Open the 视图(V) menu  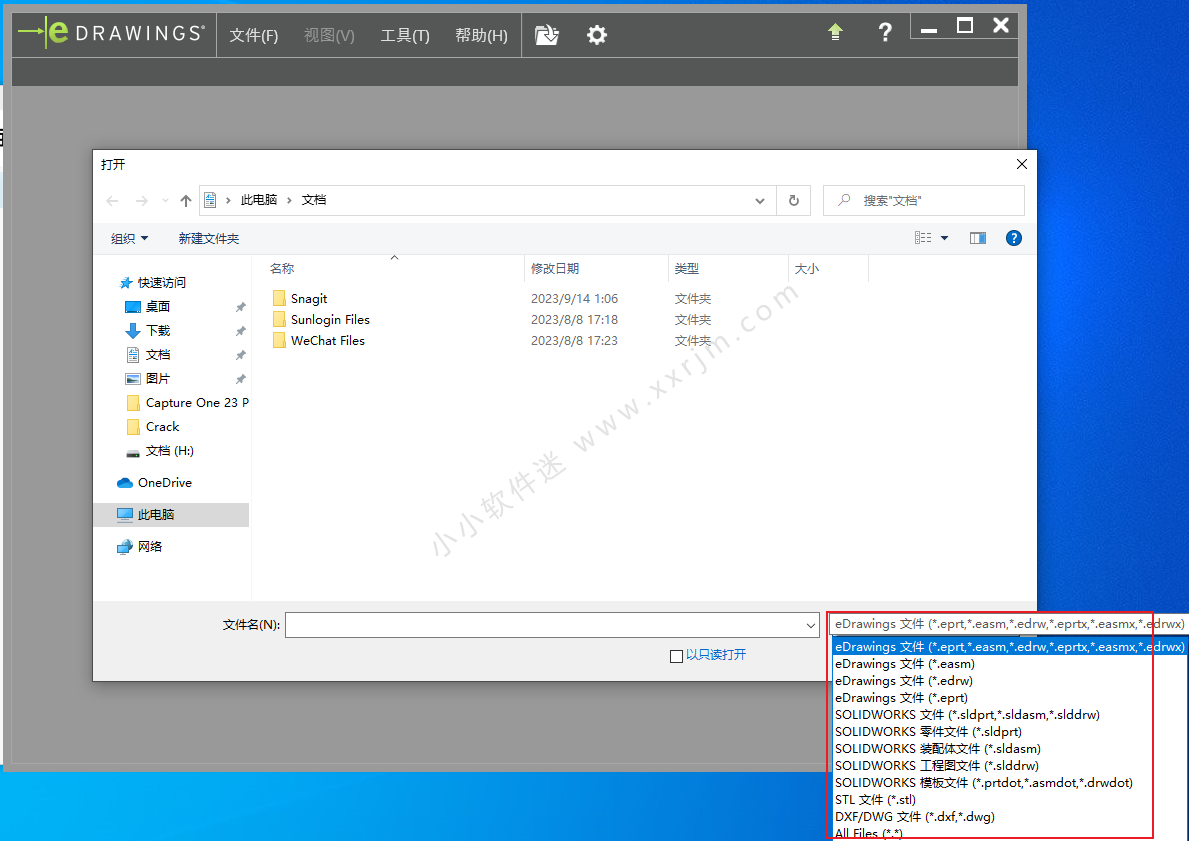[x=329, y=35]
